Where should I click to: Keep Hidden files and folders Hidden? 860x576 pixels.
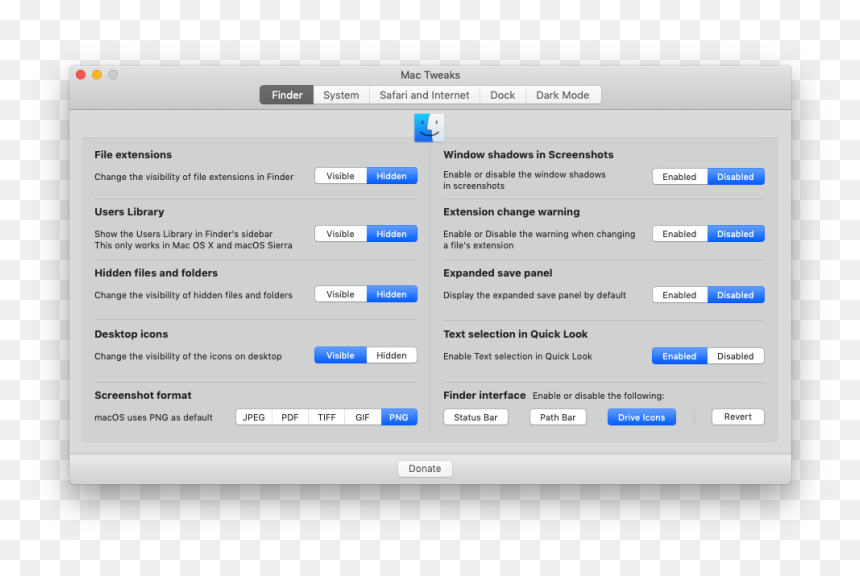pos(392,294)
